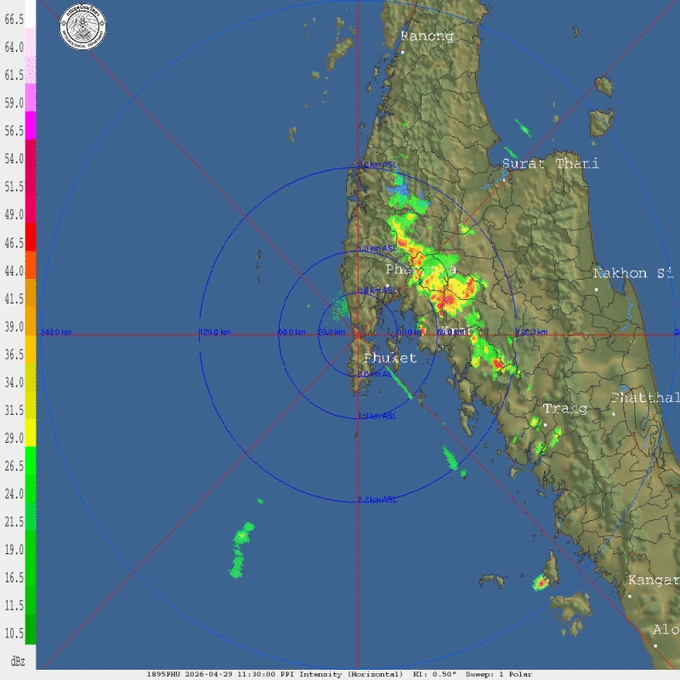
Task: Click the white Ranong city marker dot
Action: coord(402,50)
